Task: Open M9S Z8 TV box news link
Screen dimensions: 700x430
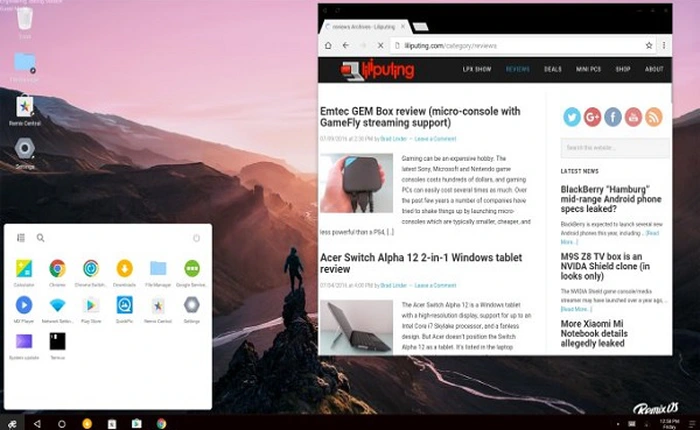Action: 605,266
